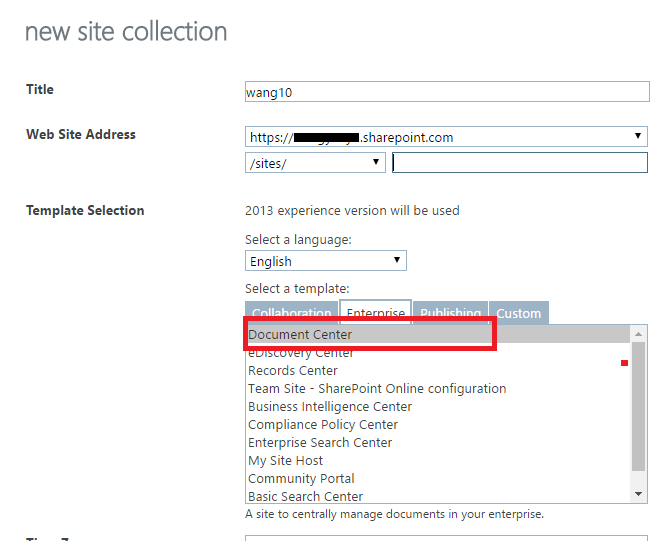
Task: Switch to the Custom template tab
Action: pyautogui.click(x=519, y=312)
